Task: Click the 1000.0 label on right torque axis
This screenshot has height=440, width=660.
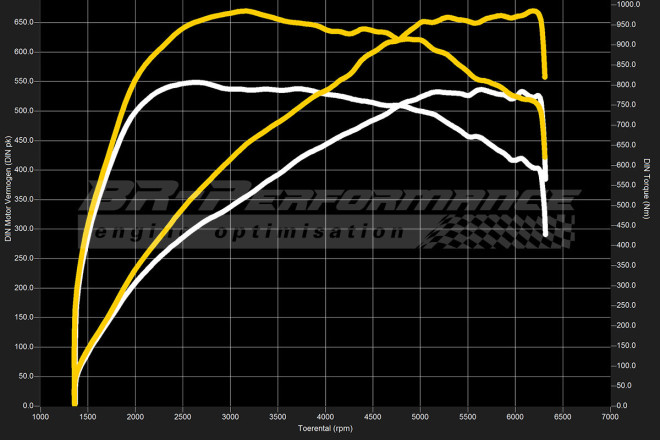Action: (x=628, y=4)
